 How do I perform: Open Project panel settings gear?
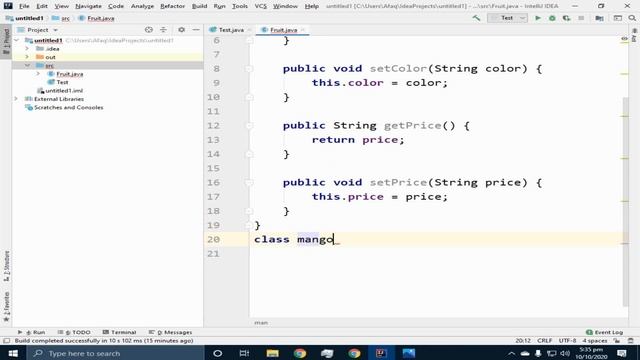pyautogui.click(x=181, y=30)
